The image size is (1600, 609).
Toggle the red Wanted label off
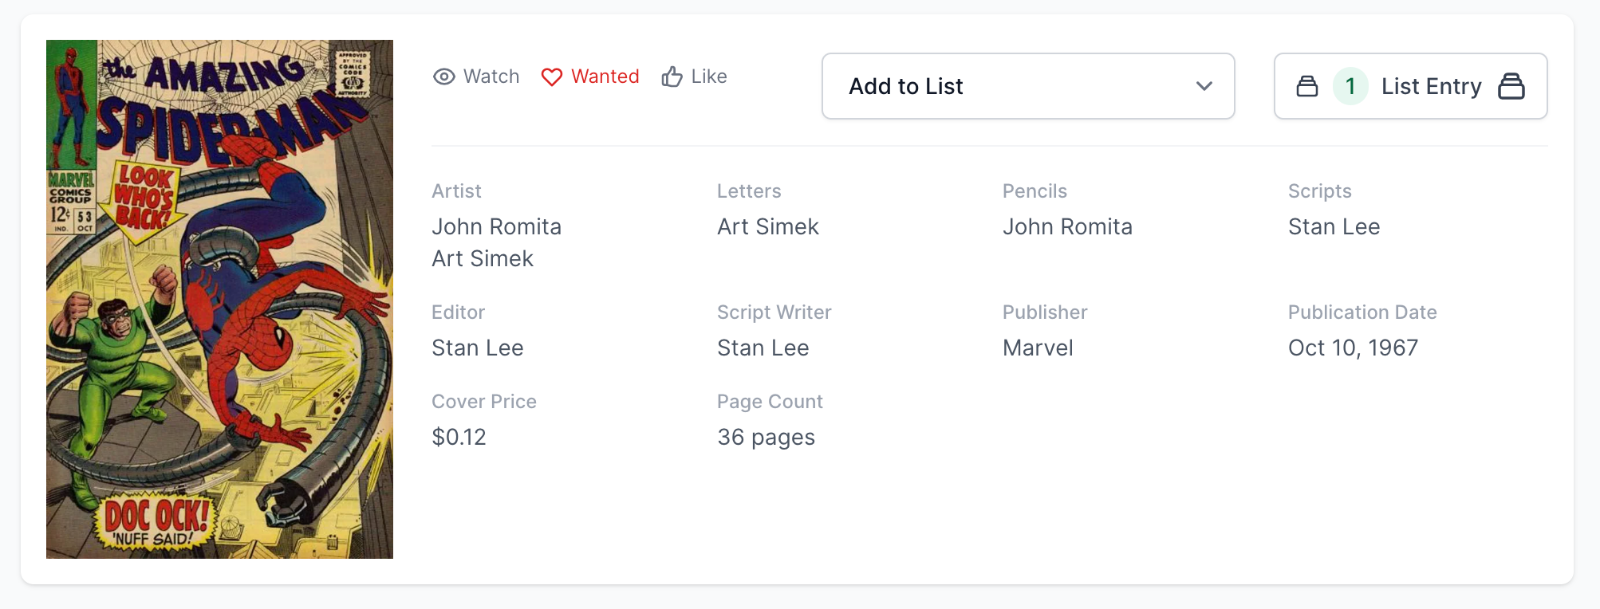point(605,77)
